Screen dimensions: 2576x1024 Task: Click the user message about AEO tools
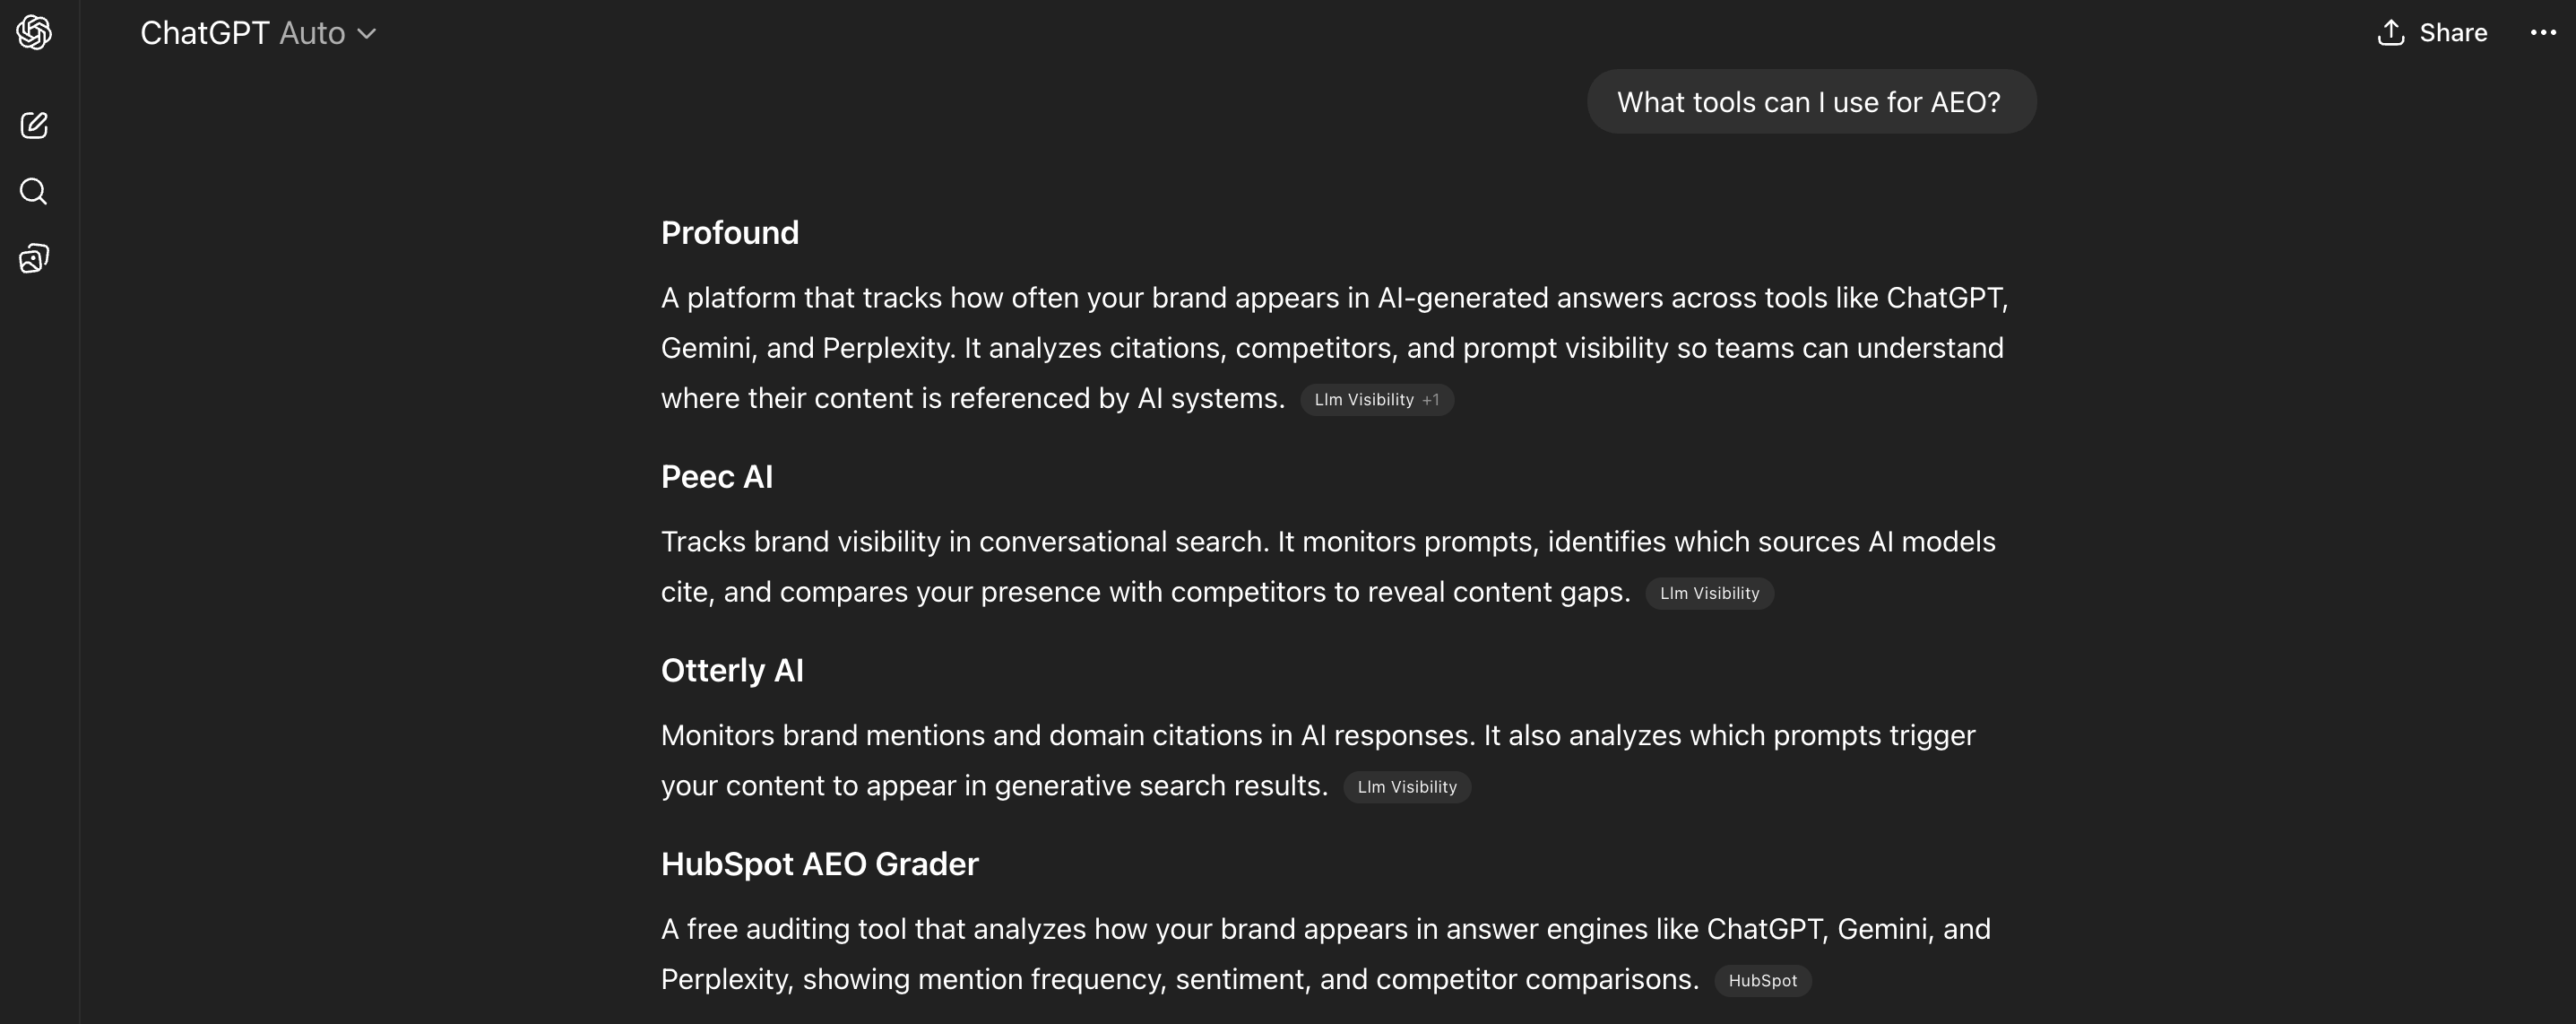pyautogui.click(x=1810, y=102)
